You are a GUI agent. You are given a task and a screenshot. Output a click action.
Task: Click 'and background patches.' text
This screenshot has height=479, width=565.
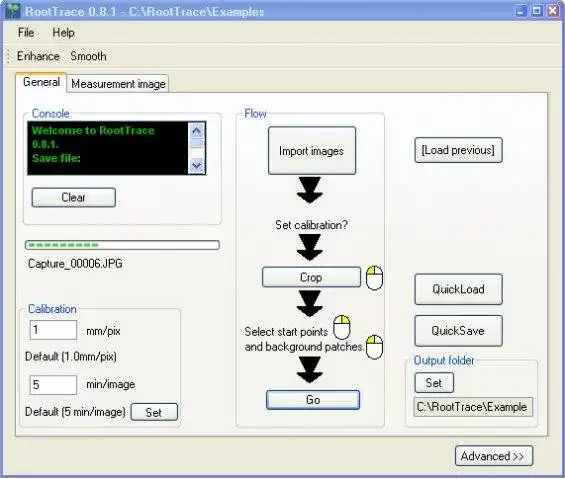pyautogui.click(x=304, y=347)
